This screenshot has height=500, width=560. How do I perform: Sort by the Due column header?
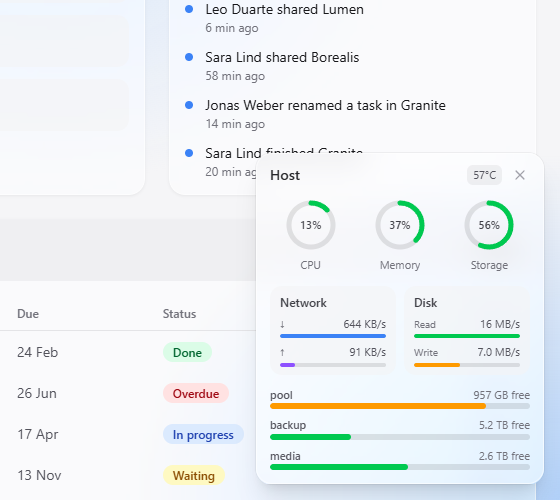pyautogui.click(x=28, y=314)
